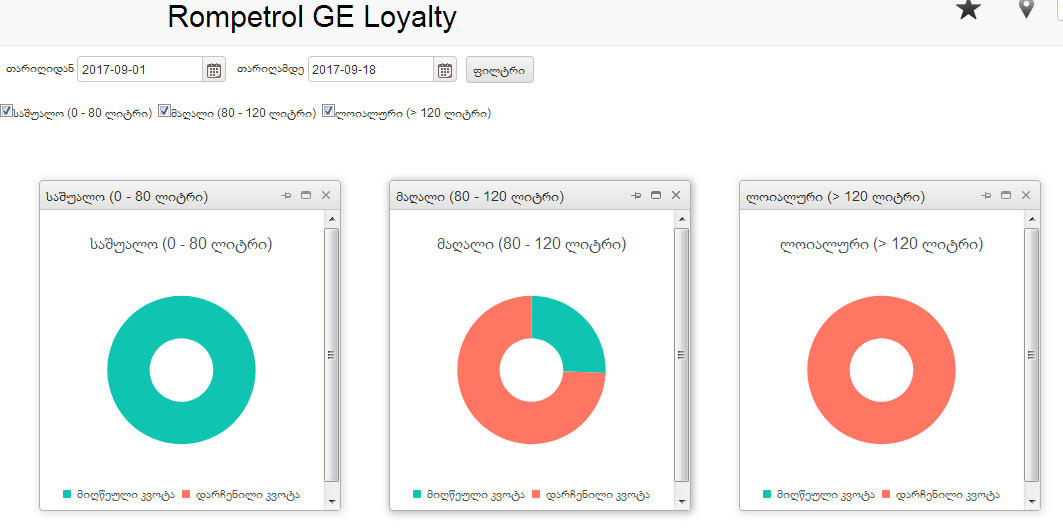1063x532 pixels.
Task: Close the ლოიალური (> 120) panel
Action: (1026, 195)
